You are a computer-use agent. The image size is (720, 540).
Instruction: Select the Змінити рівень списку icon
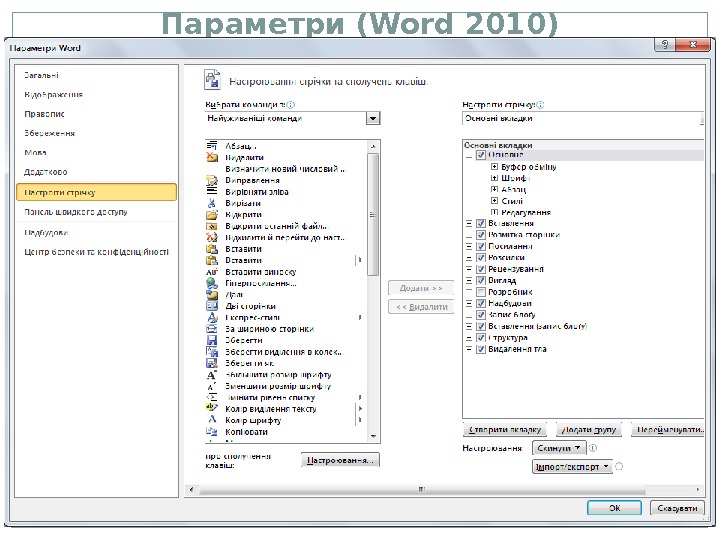[x=212, y=397]
